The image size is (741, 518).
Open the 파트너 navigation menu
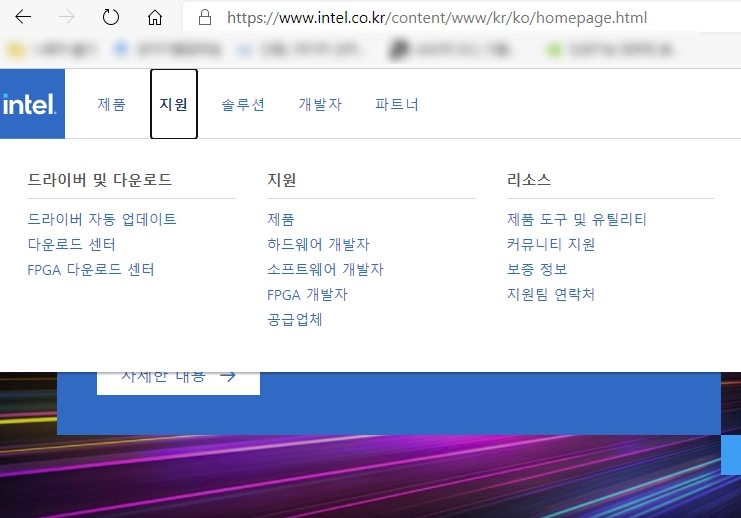click(x=397, y=104)
